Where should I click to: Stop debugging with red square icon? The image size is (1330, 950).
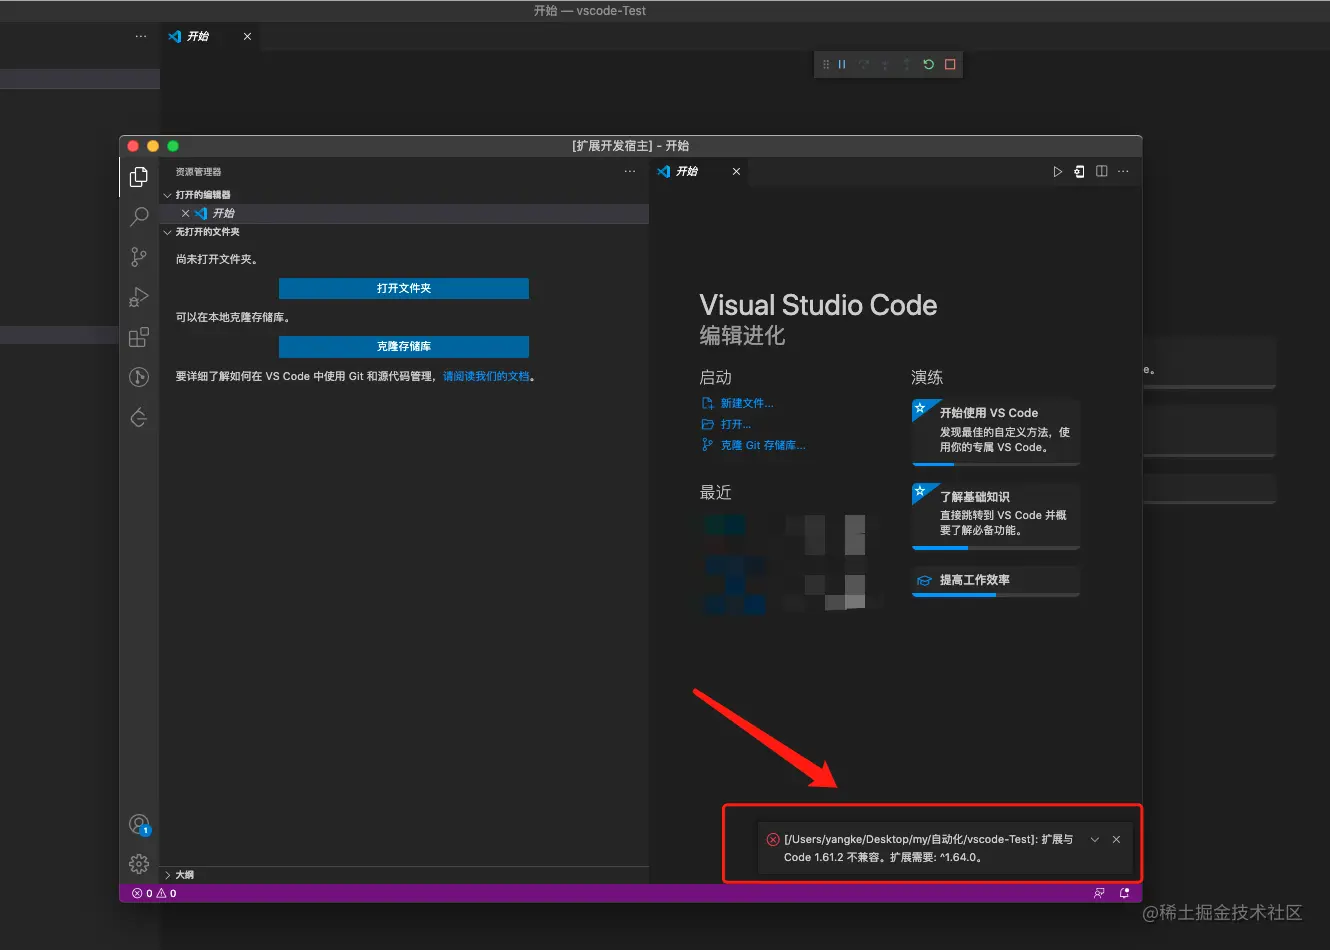[950, 64]
